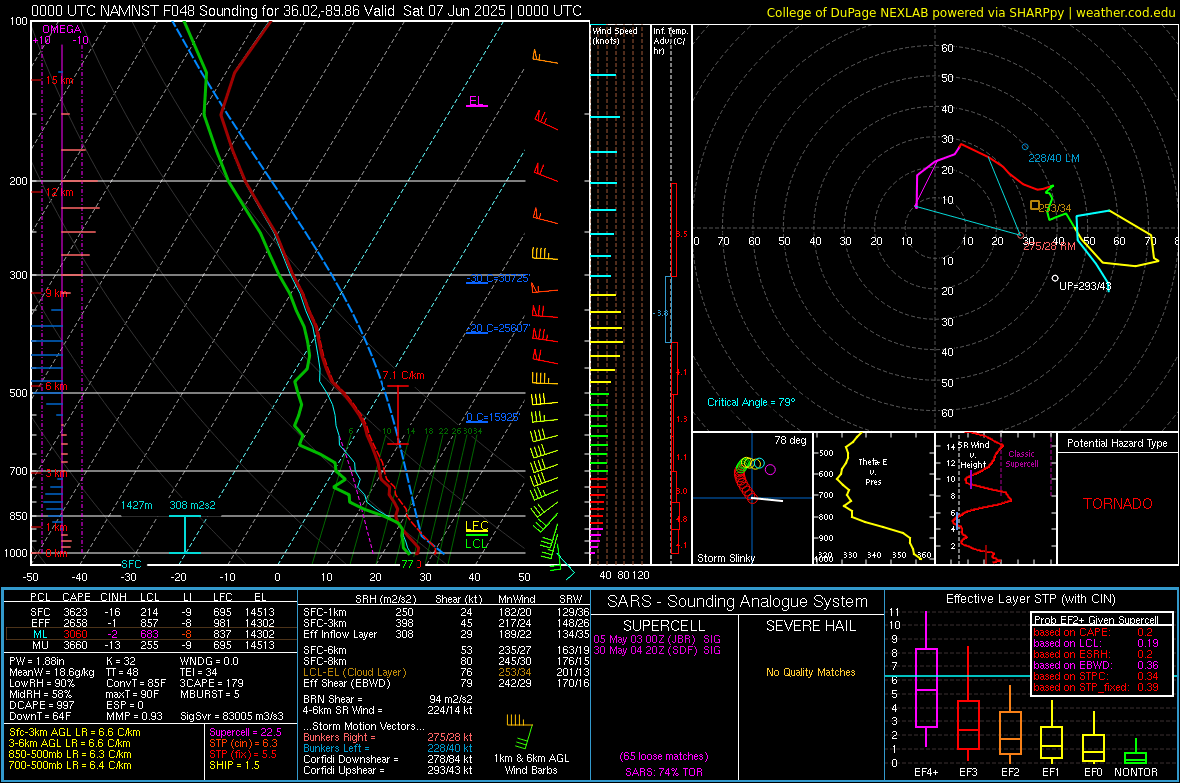This screenshot has height=783, width=1180.
Task: Click the green LCL label on skew-T
Action: (476, 543)
